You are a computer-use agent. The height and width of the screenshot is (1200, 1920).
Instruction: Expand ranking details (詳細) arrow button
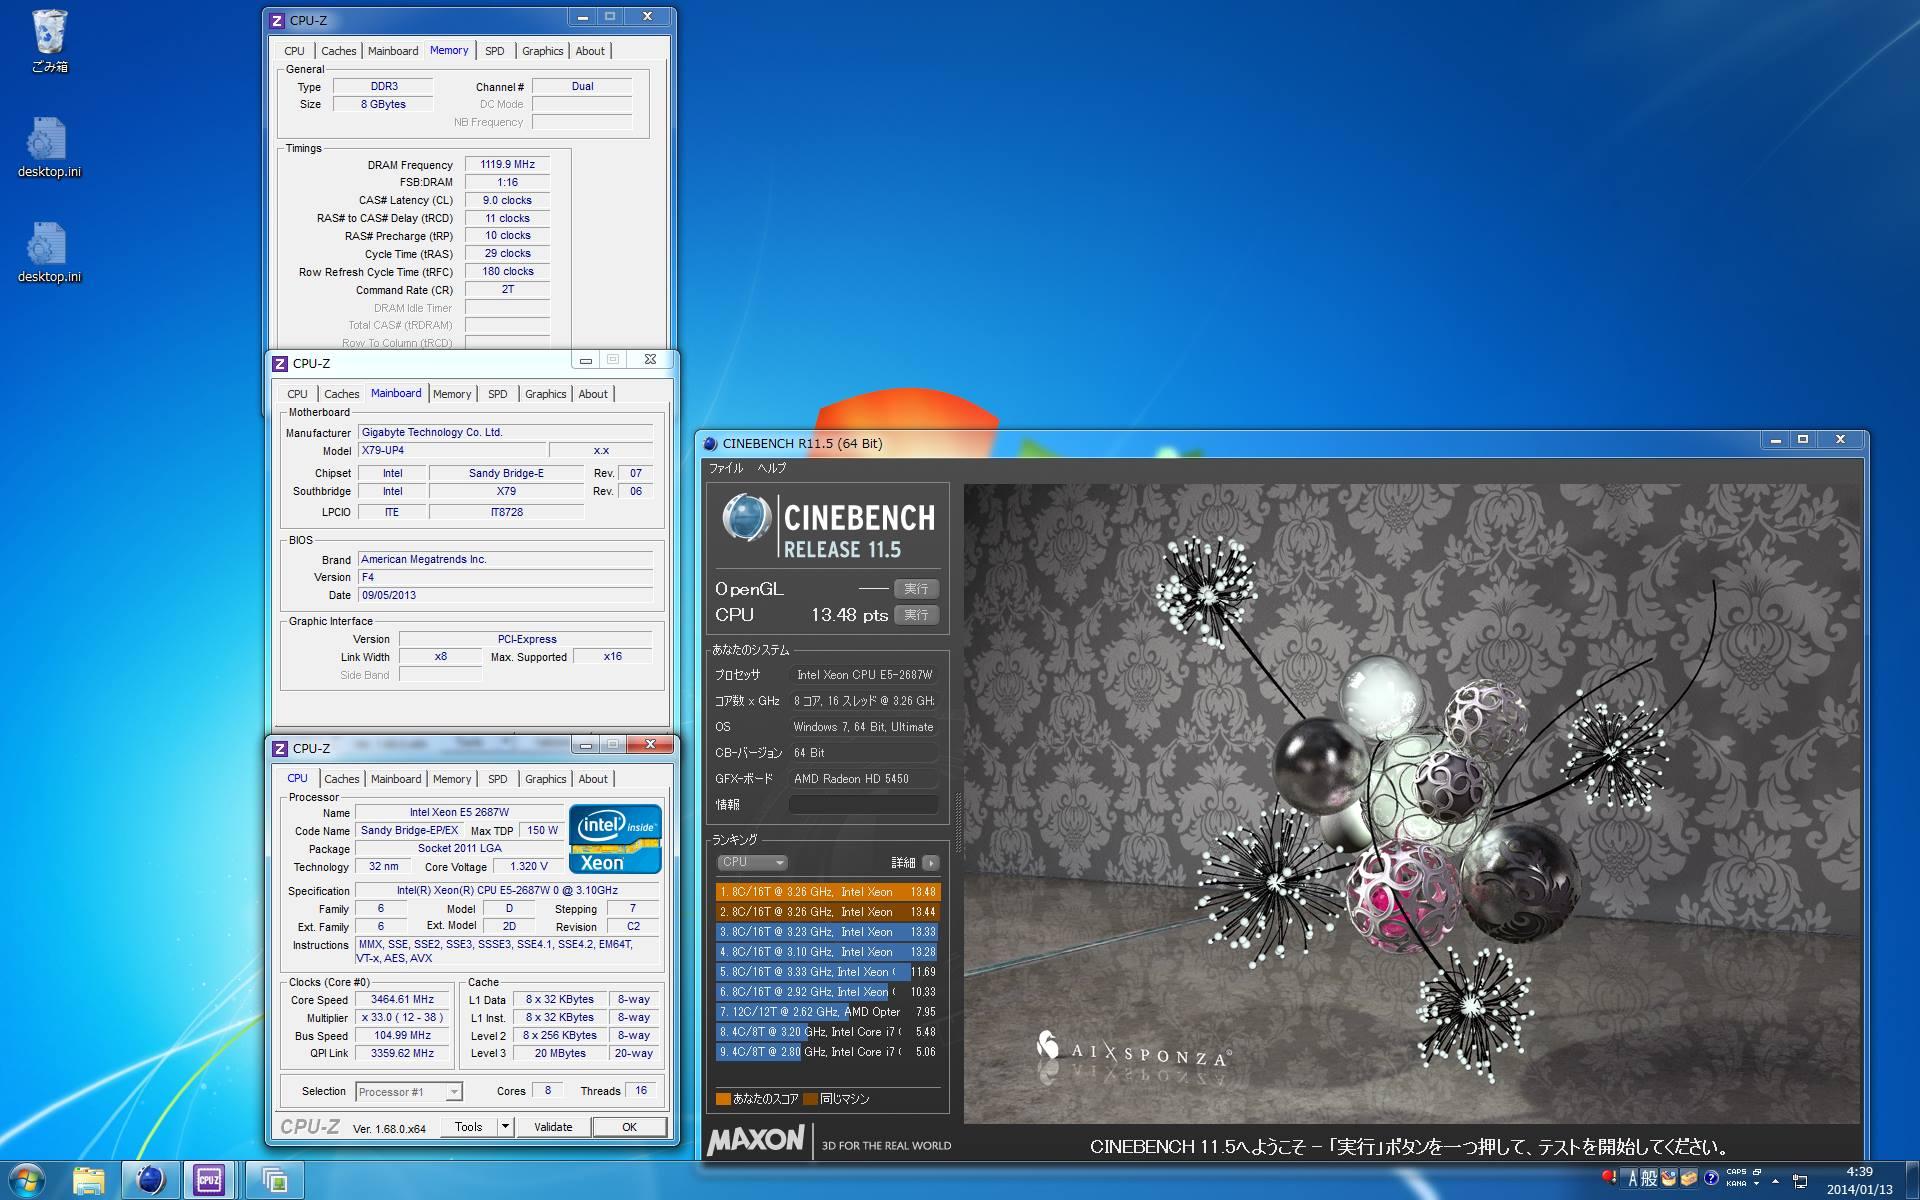point(931,862)
